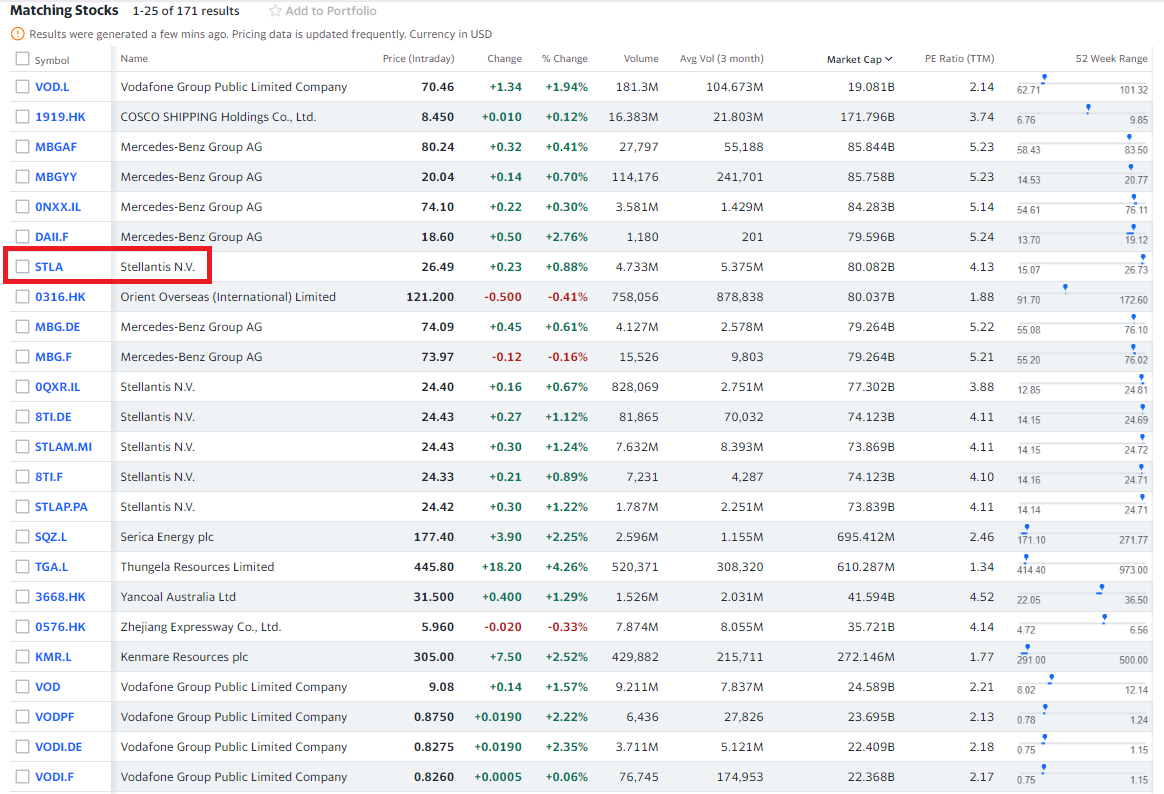Click the name Serica Energy plc
Viewport: 1164px width, 794px height.
coord(167,537)
